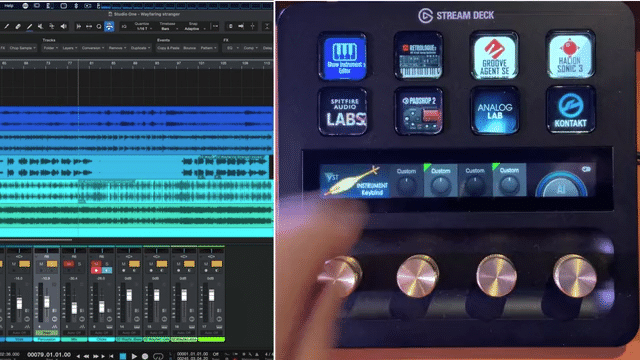Click the fast forward transport button
The height and width of the screenshot is (360, 640).
[x=96, y=356]
